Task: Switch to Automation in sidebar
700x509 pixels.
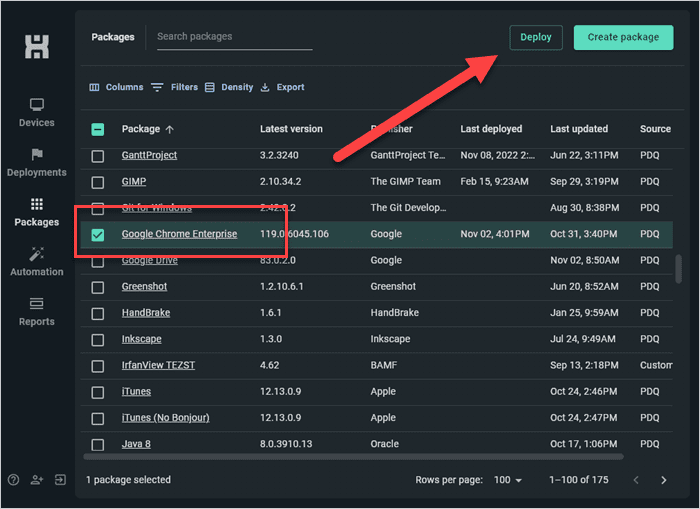Action: pyautogui.click(x=37, y=262)
